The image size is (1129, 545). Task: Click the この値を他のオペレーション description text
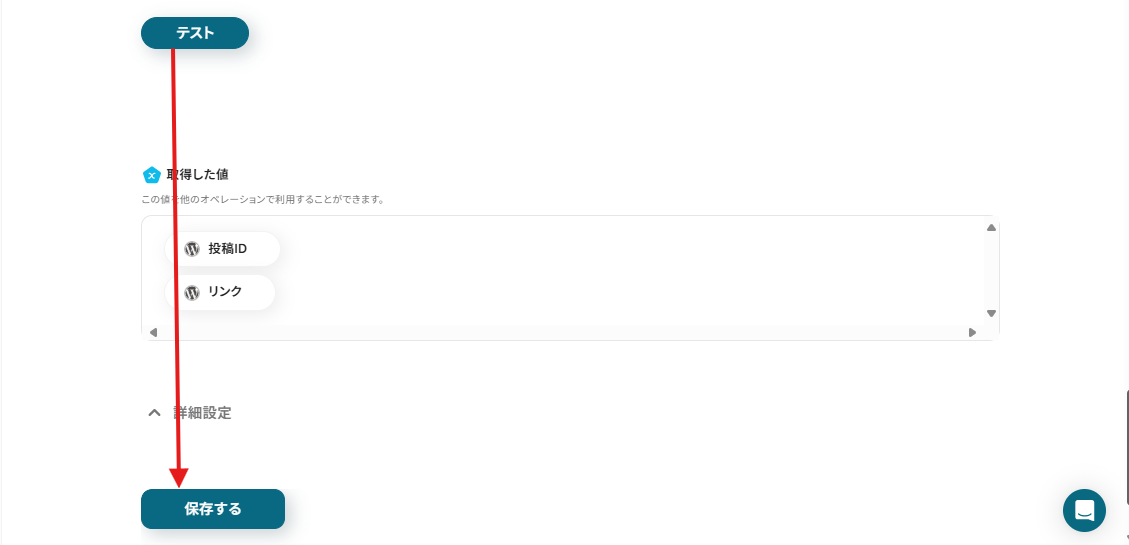263,199
